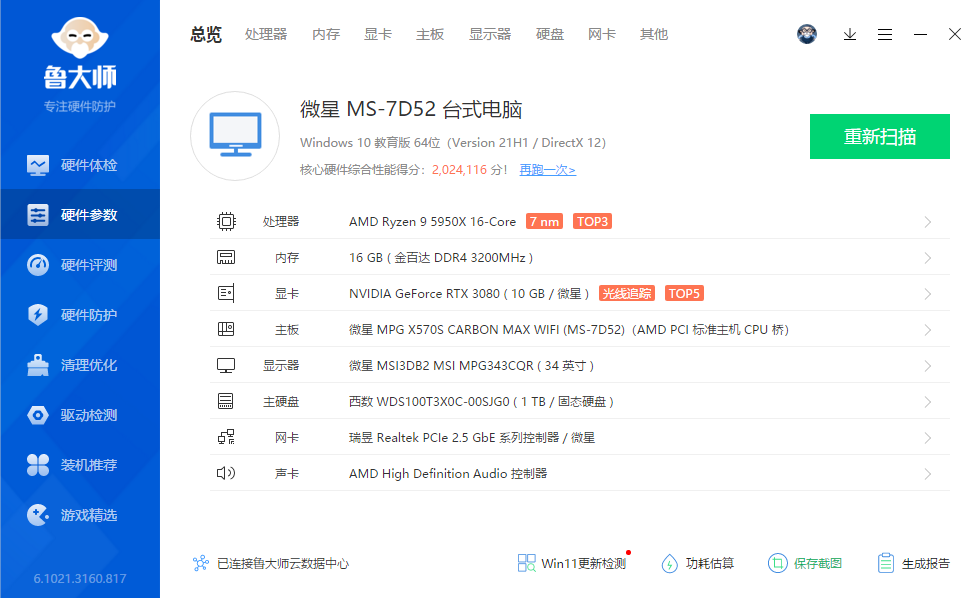Click 生成报告 to generate report

coord(913,564)
